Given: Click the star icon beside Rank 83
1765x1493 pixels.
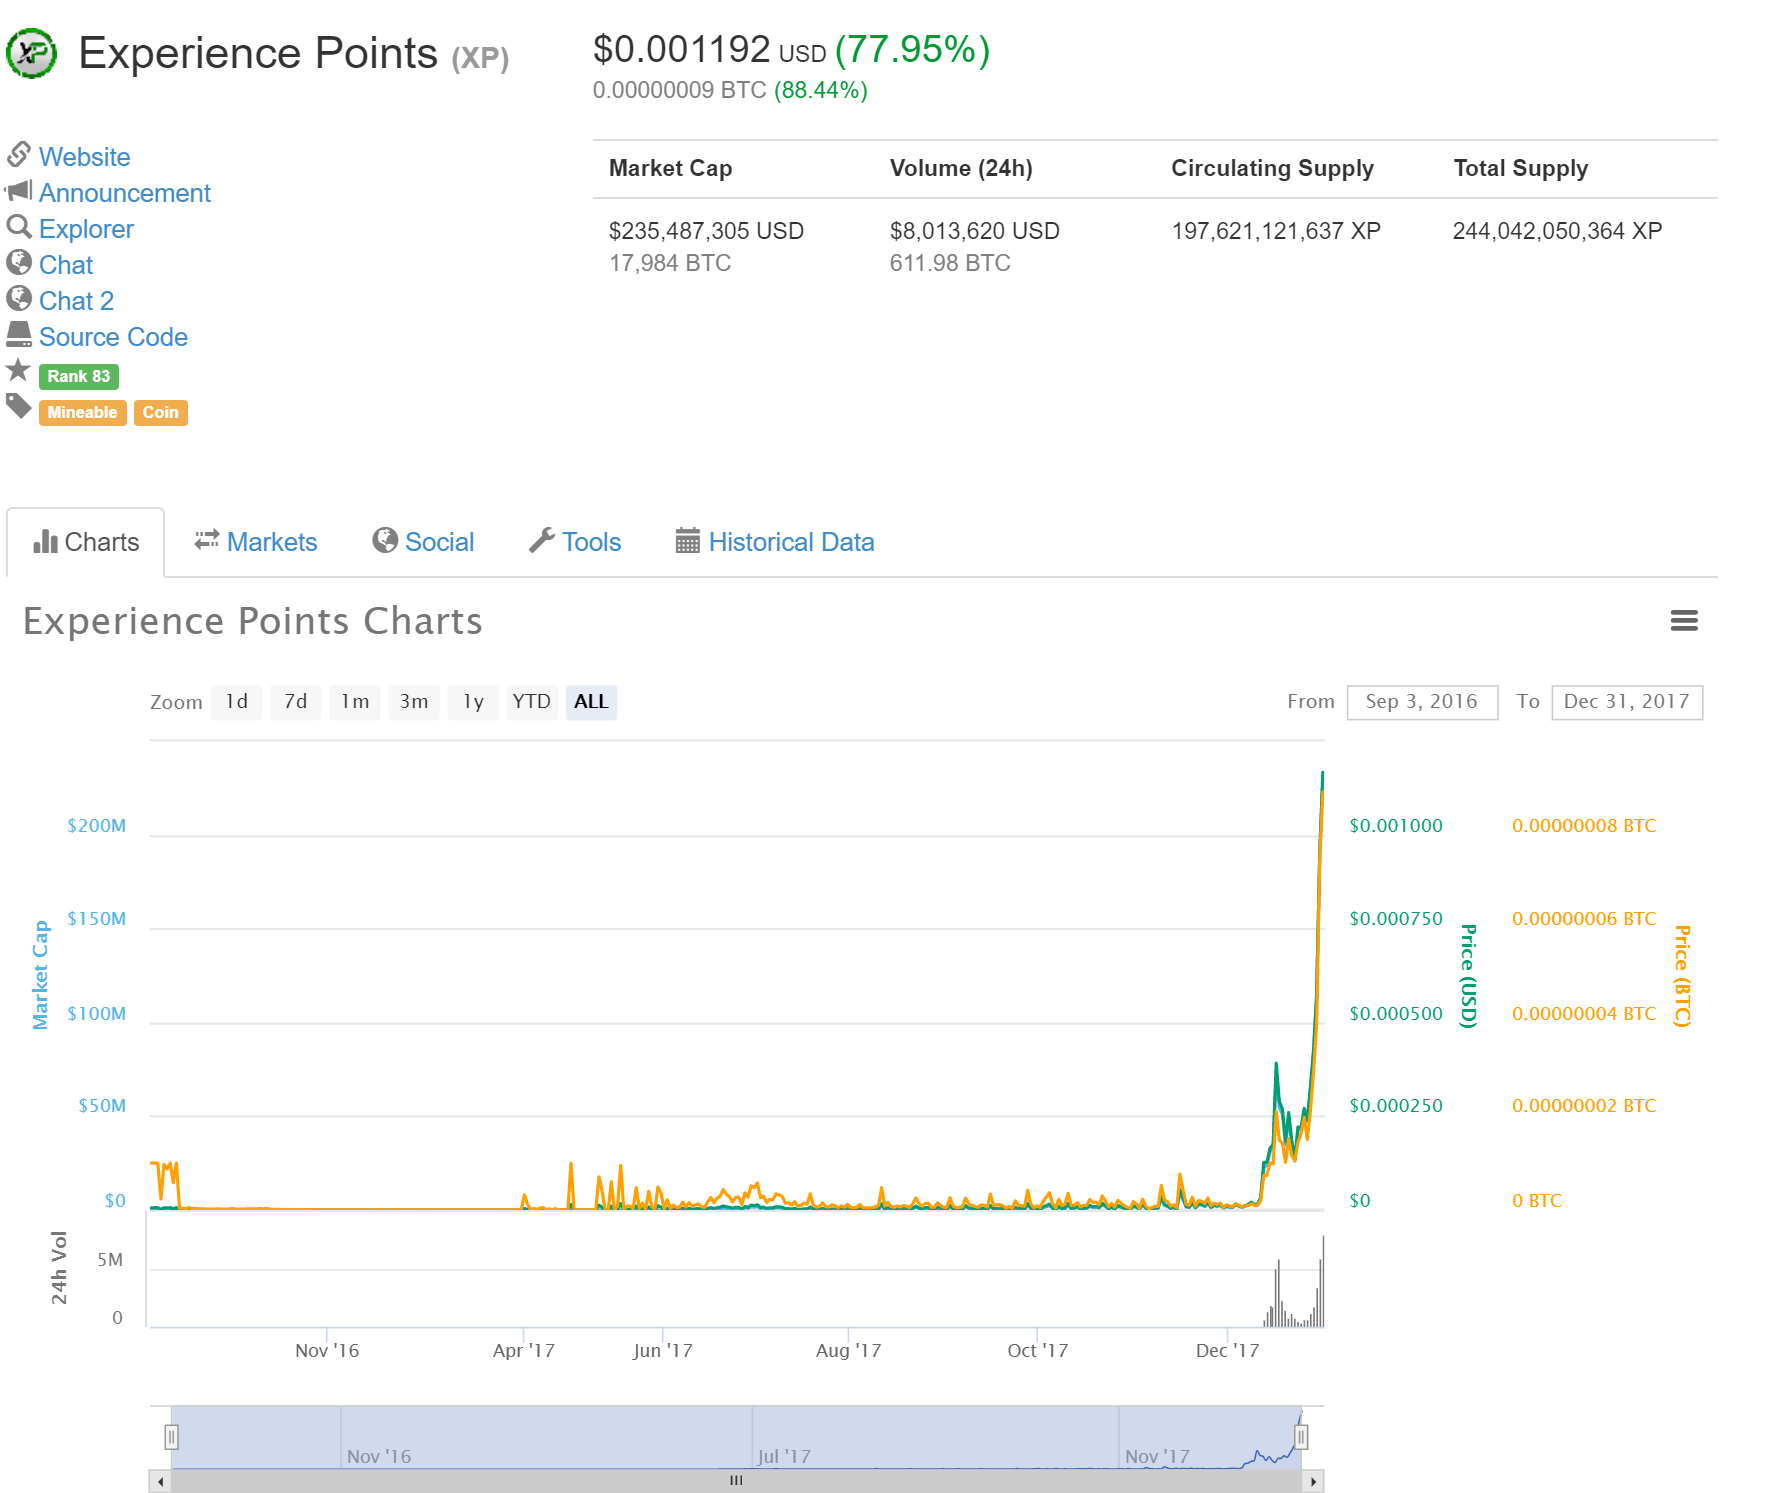Looking at the screenshot, I should (18, 371).
